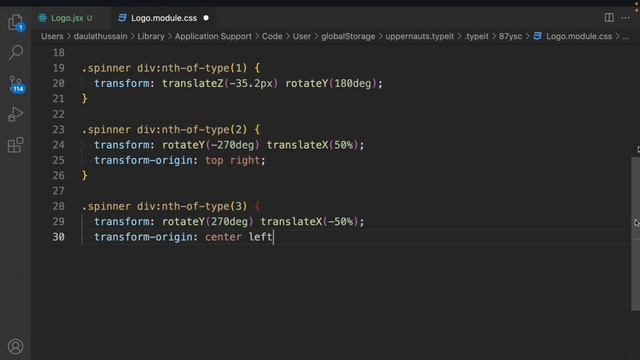Click the vertical scrollbar thumb in the editor
640x360 pixels.
click(636, 233)
